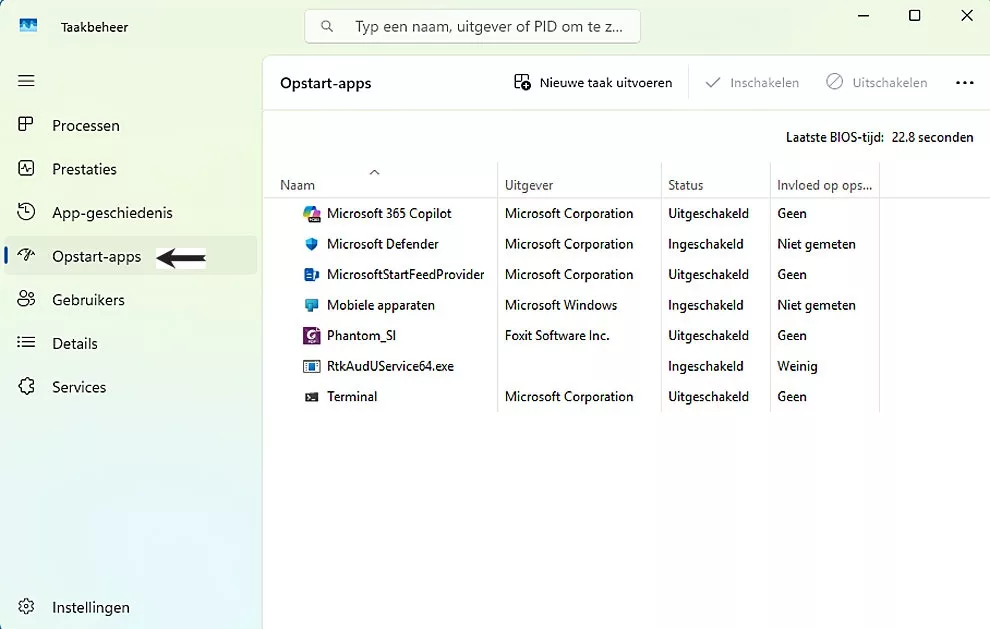Select the Phantom_SI row
The width and height of the screenshot is (990, 629).
click(x=571, y=336)
